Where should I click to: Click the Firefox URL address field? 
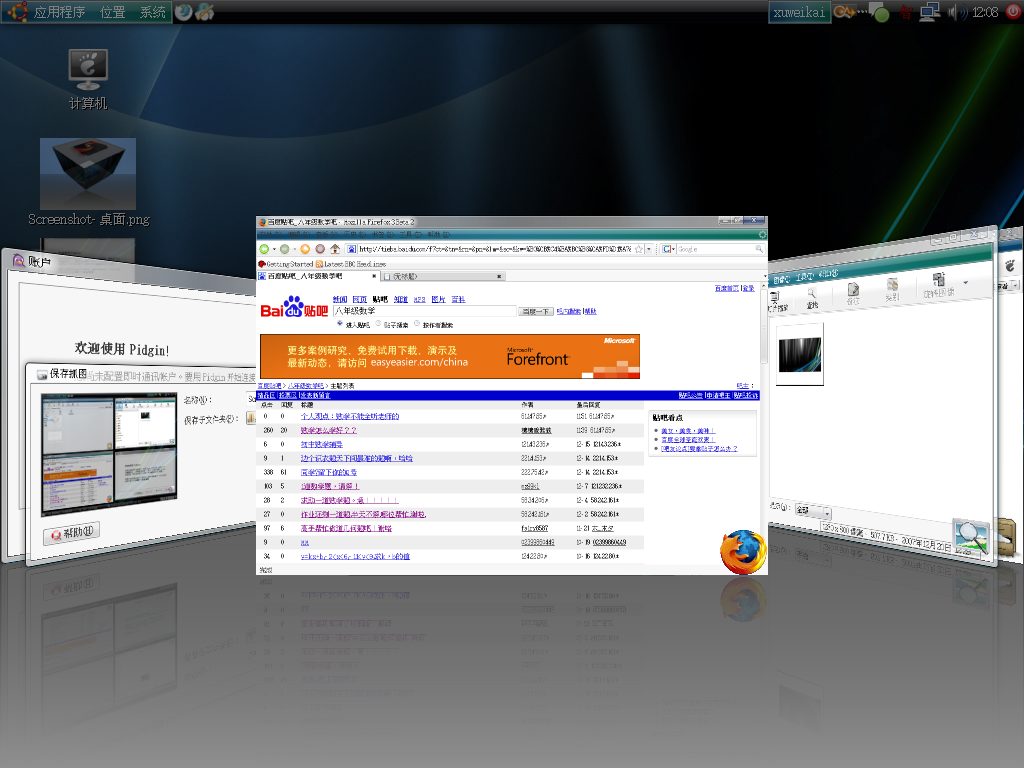[495, 249]
